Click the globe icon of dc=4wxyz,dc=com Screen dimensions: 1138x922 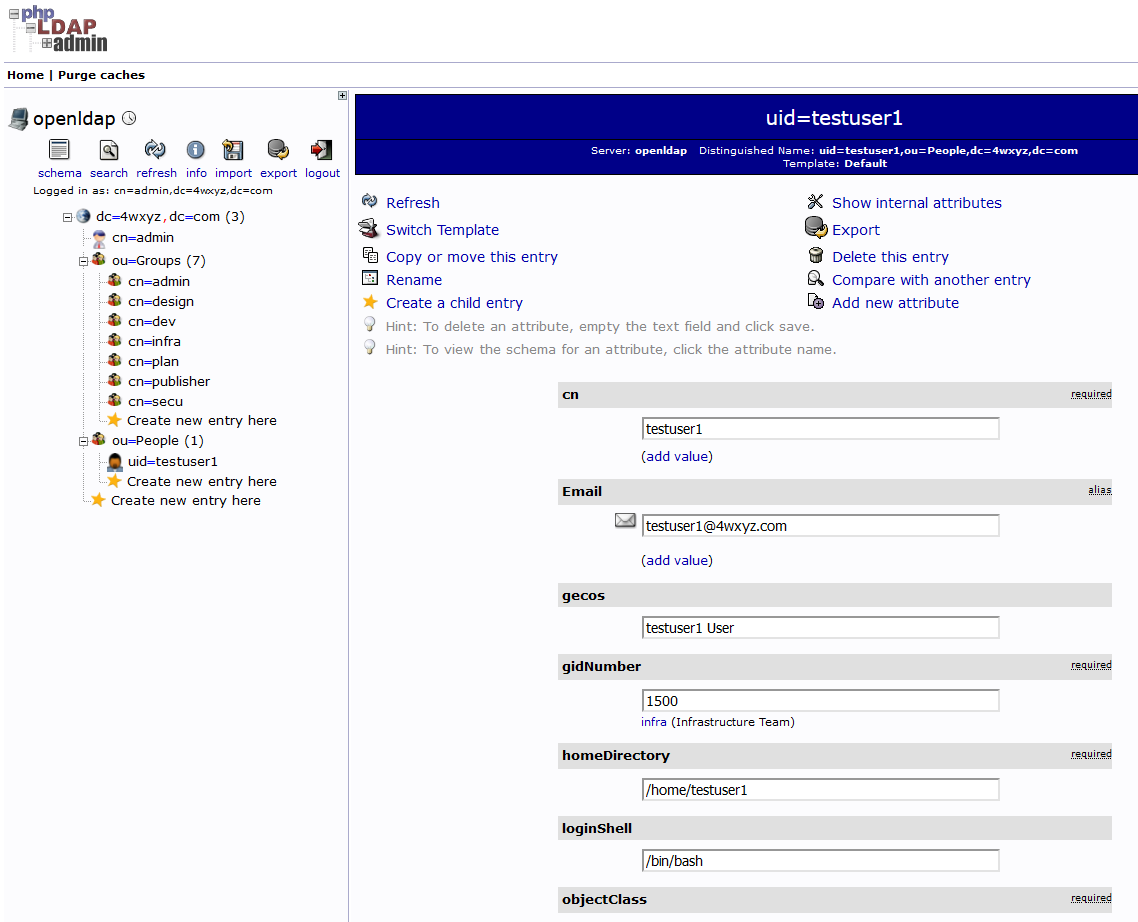(x=83, y=216)
